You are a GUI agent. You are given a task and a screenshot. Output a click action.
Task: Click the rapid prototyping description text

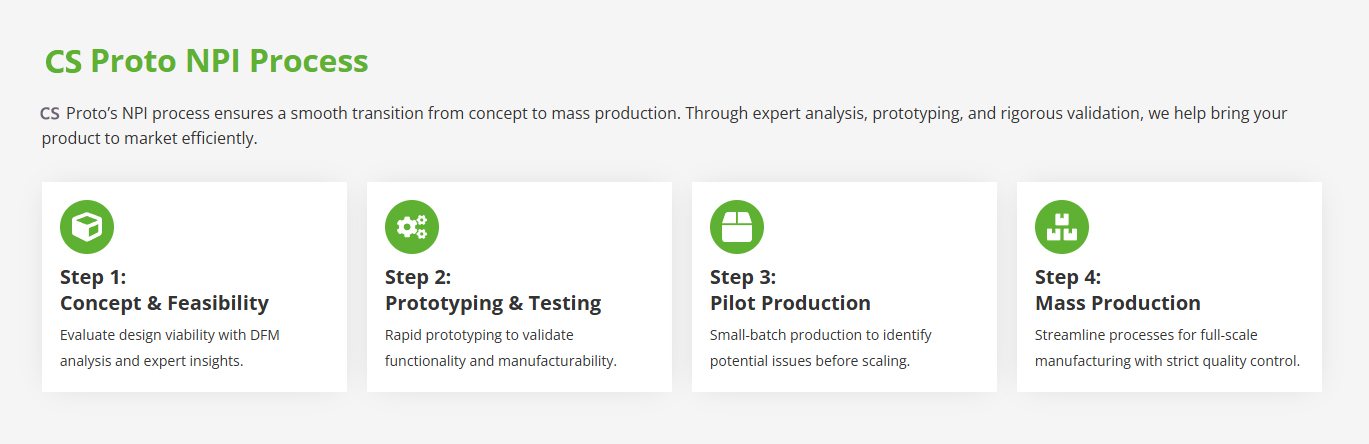tap(500, 347)
